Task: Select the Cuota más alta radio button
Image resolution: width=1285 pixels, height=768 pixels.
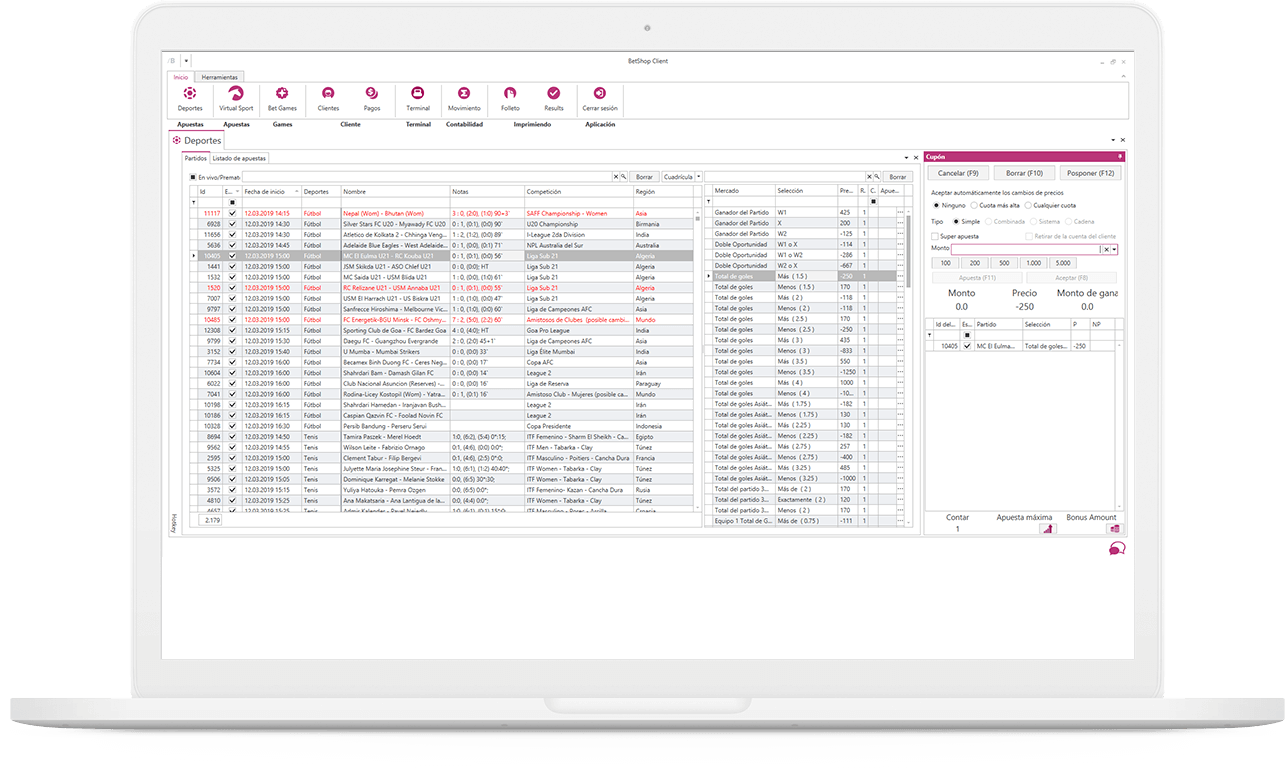Action: [x=974, y=206]
